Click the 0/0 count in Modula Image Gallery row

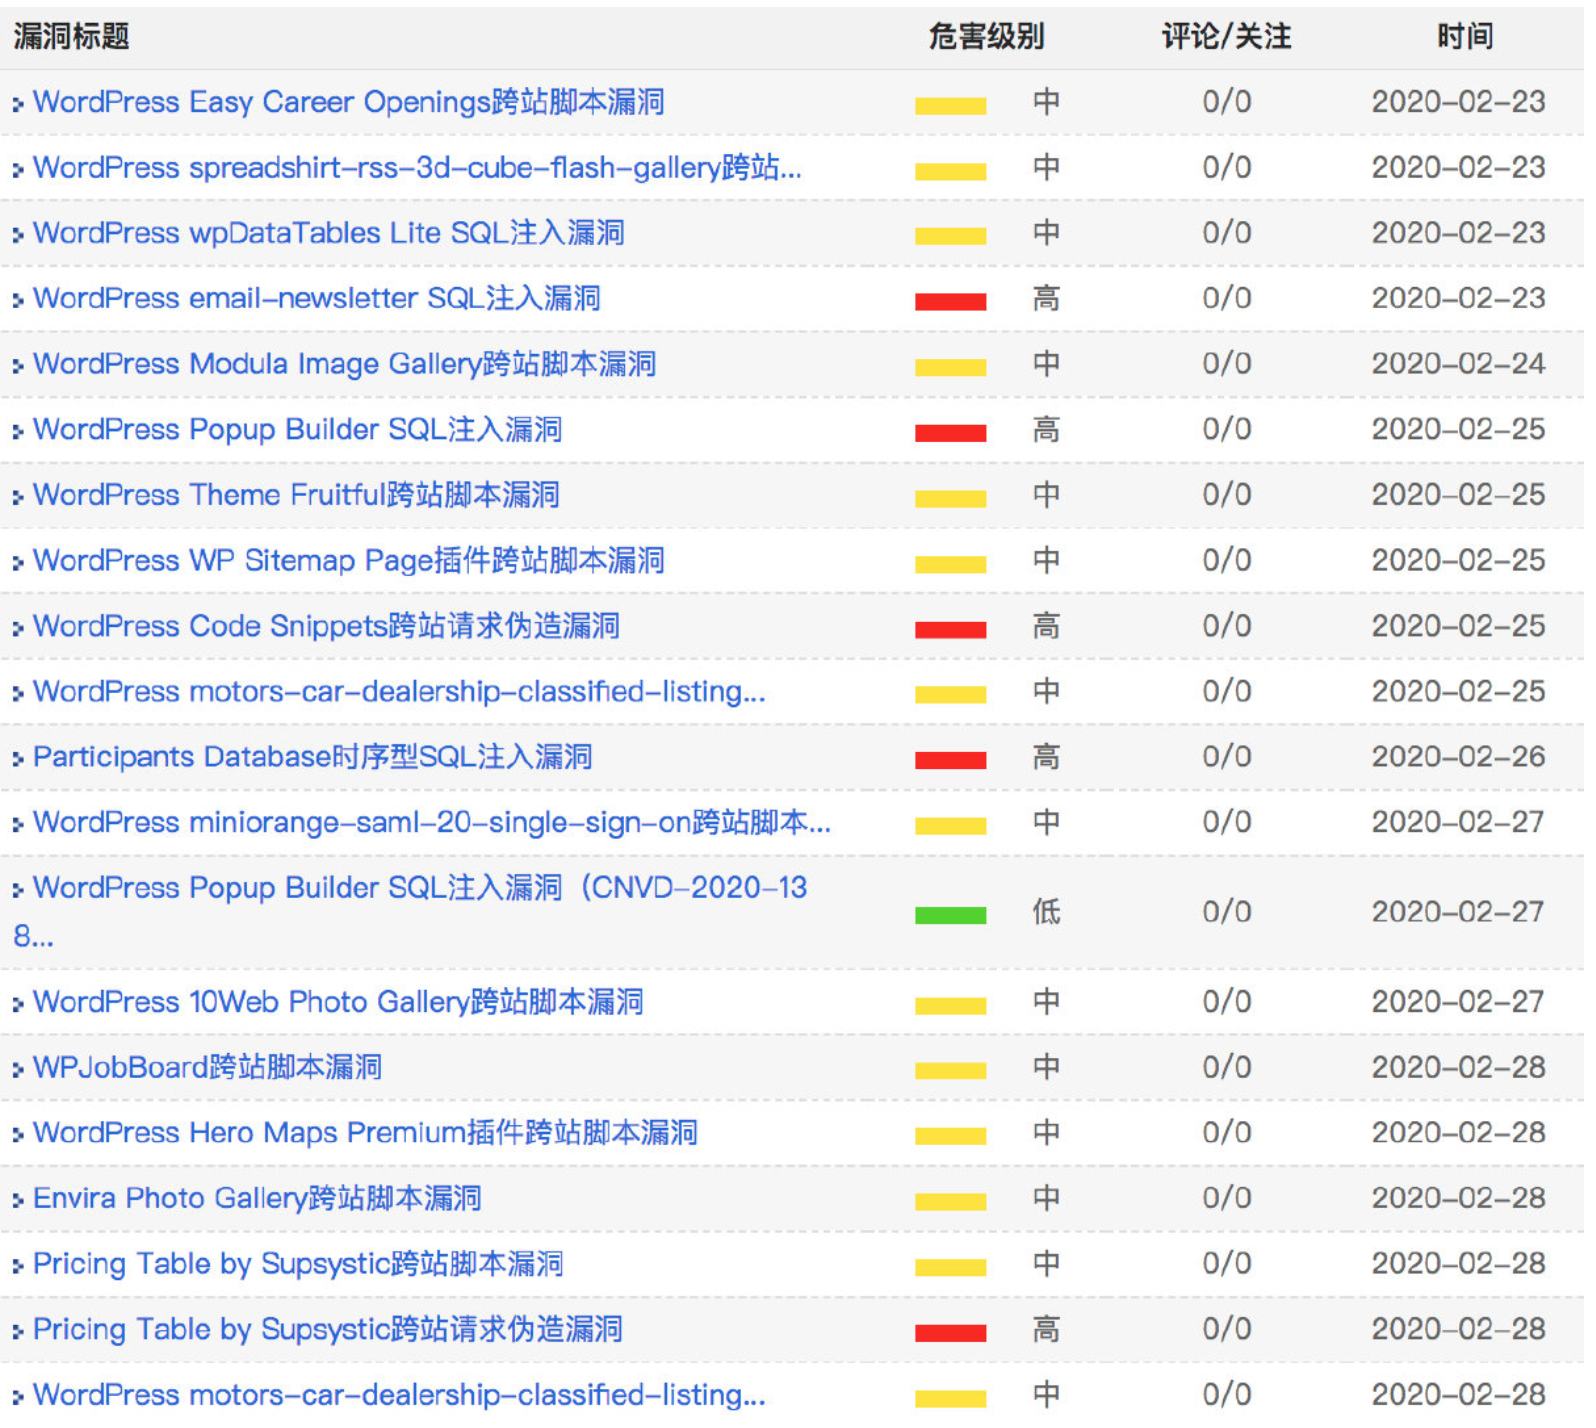click(1227, 364)
